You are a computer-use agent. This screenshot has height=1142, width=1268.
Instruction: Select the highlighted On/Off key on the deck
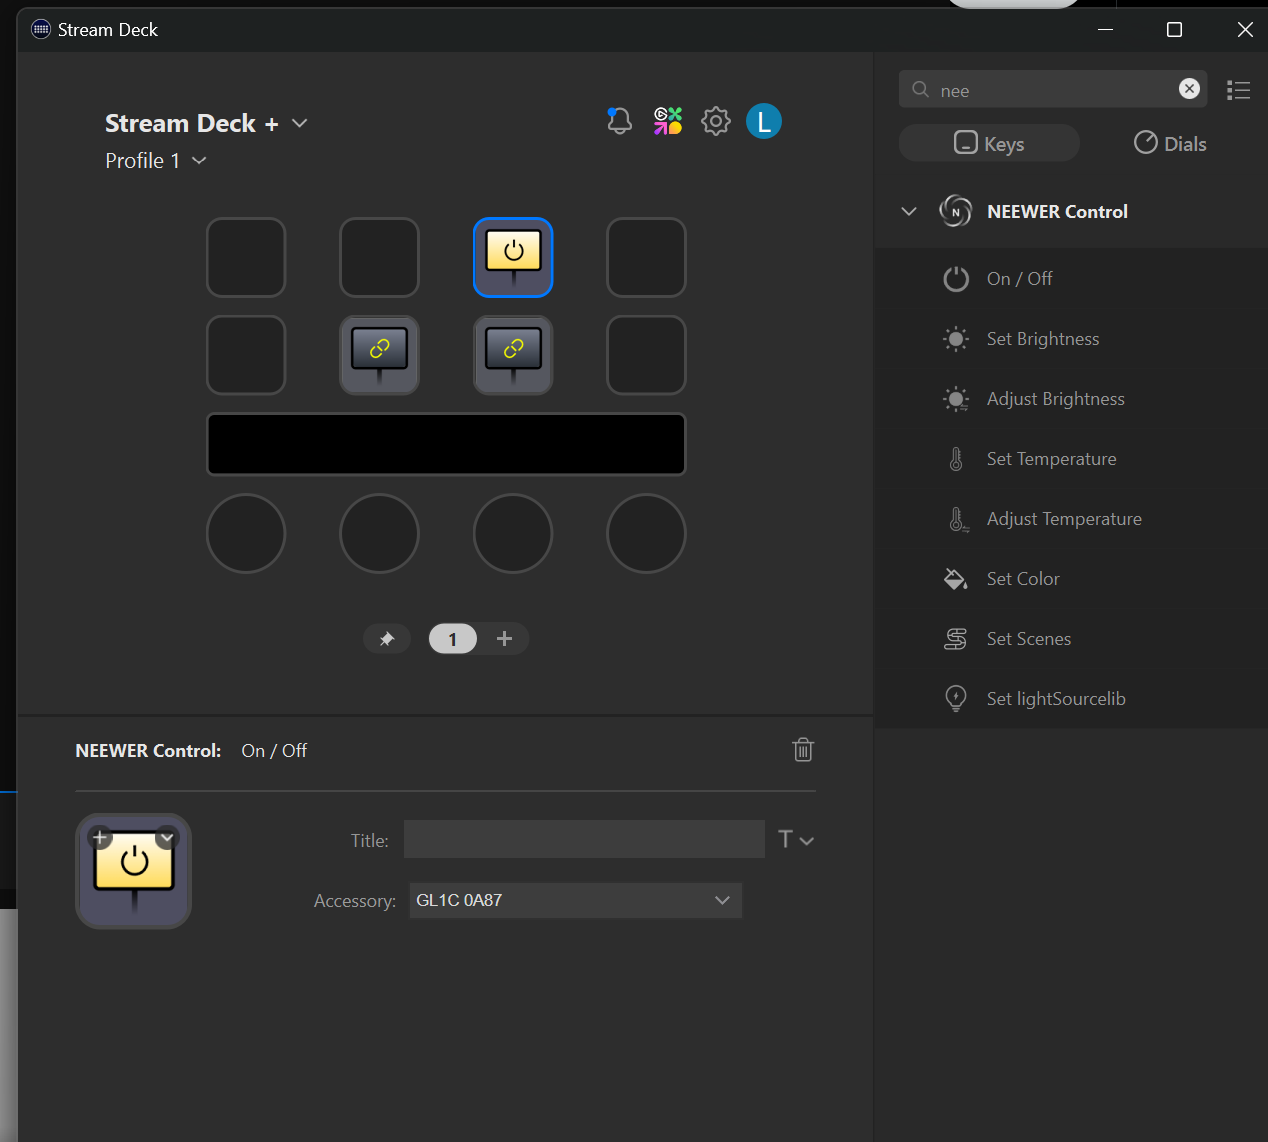point(513,257)
